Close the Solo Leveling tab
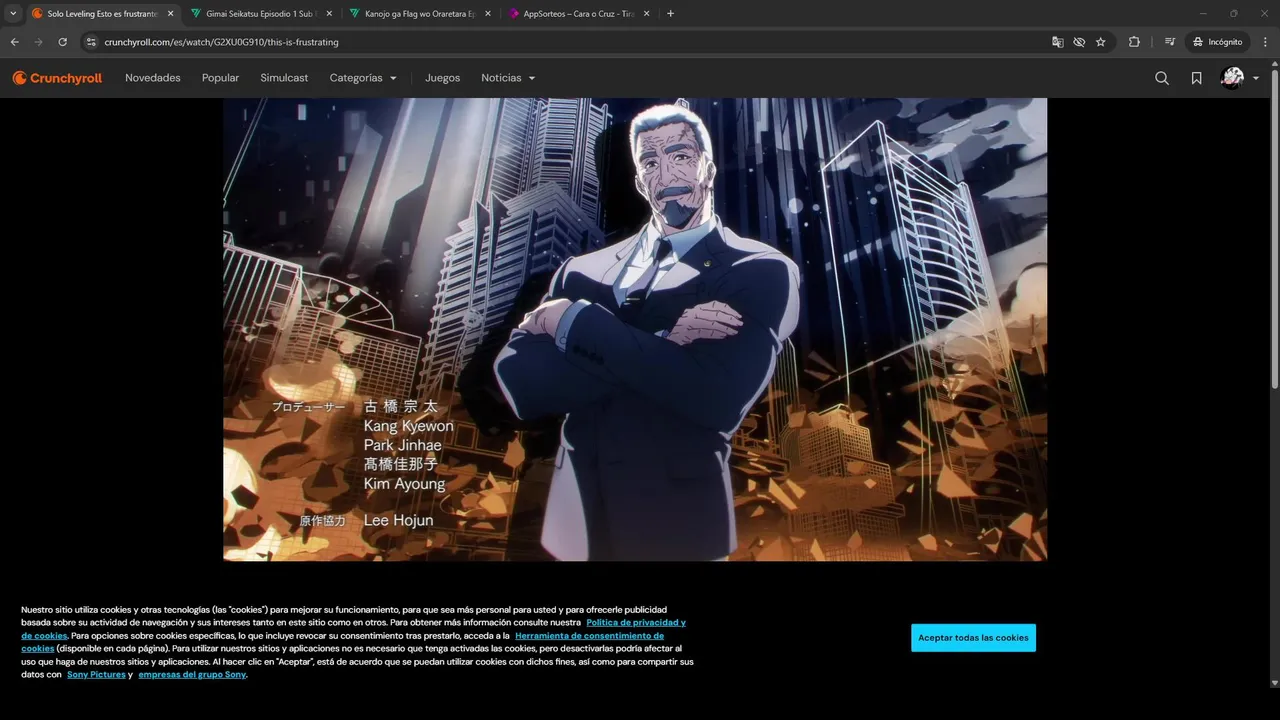Screen dimensions: 1280x720 pos(170,14)
